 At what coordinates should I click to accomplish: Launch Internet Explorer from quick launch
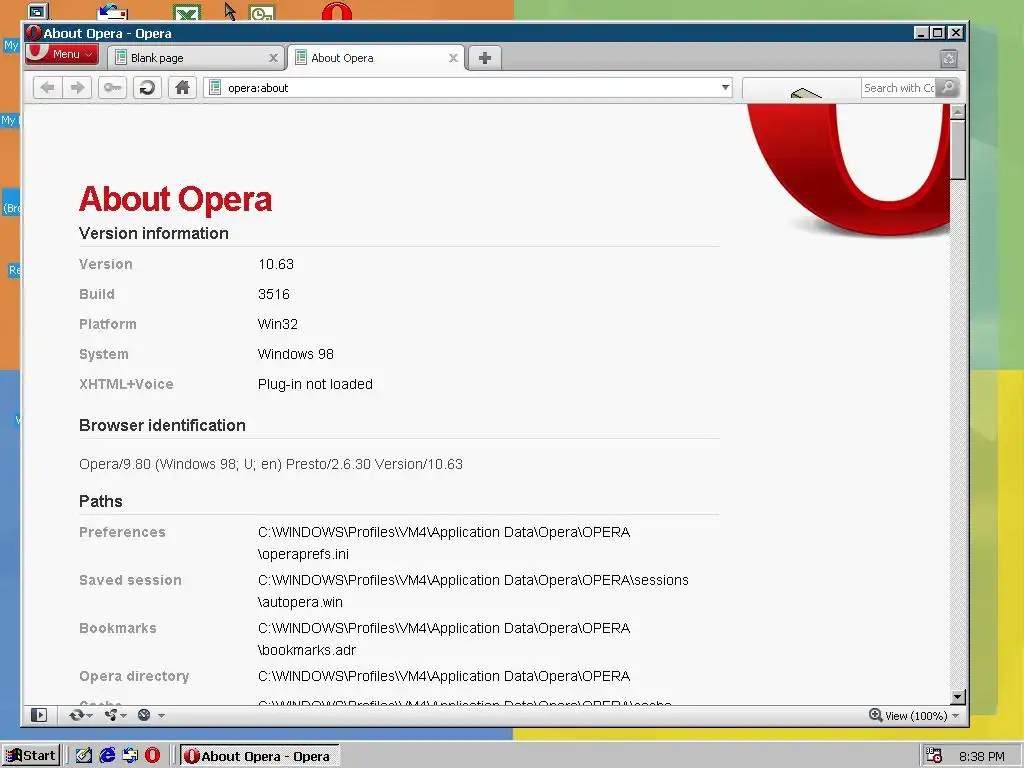[107, 756]
